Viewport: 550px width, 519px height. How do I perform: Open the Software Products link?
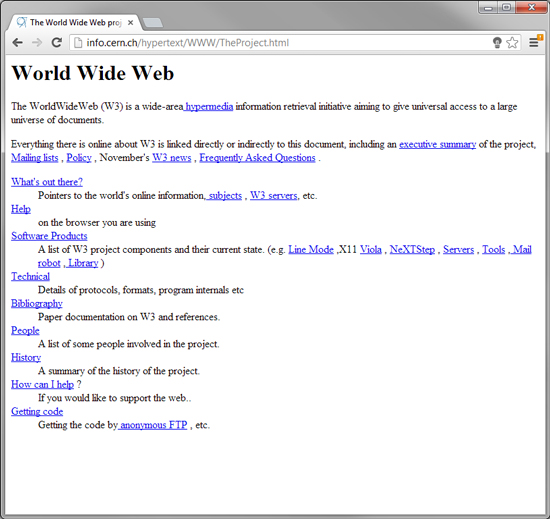49,236
